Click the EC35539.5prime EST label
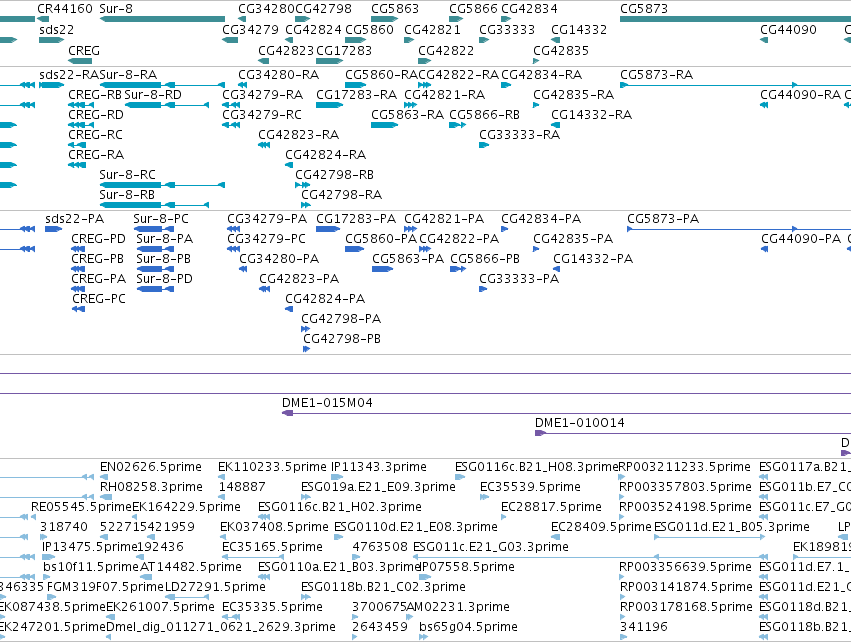The height and width of the screenshot is (642, 851). [x=530, y=487]
